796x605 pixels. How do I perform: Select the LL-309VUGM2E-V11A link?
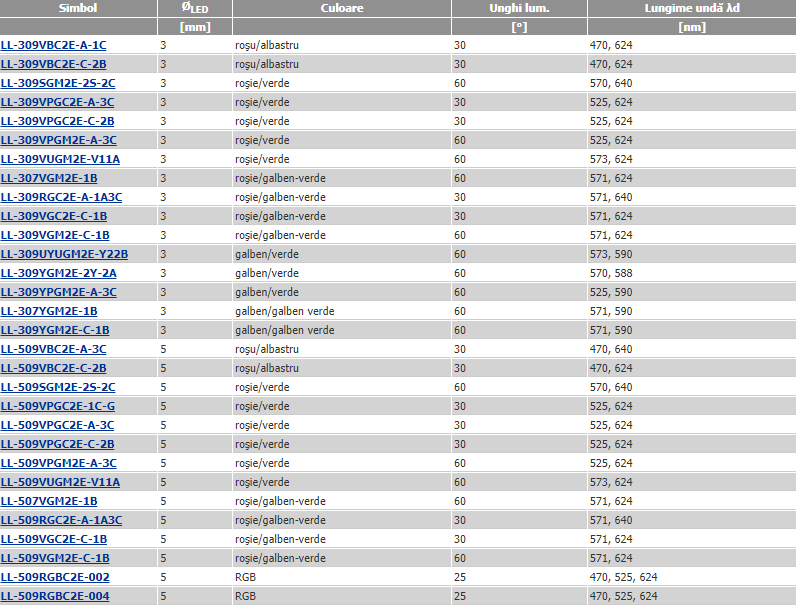[60, 159]
